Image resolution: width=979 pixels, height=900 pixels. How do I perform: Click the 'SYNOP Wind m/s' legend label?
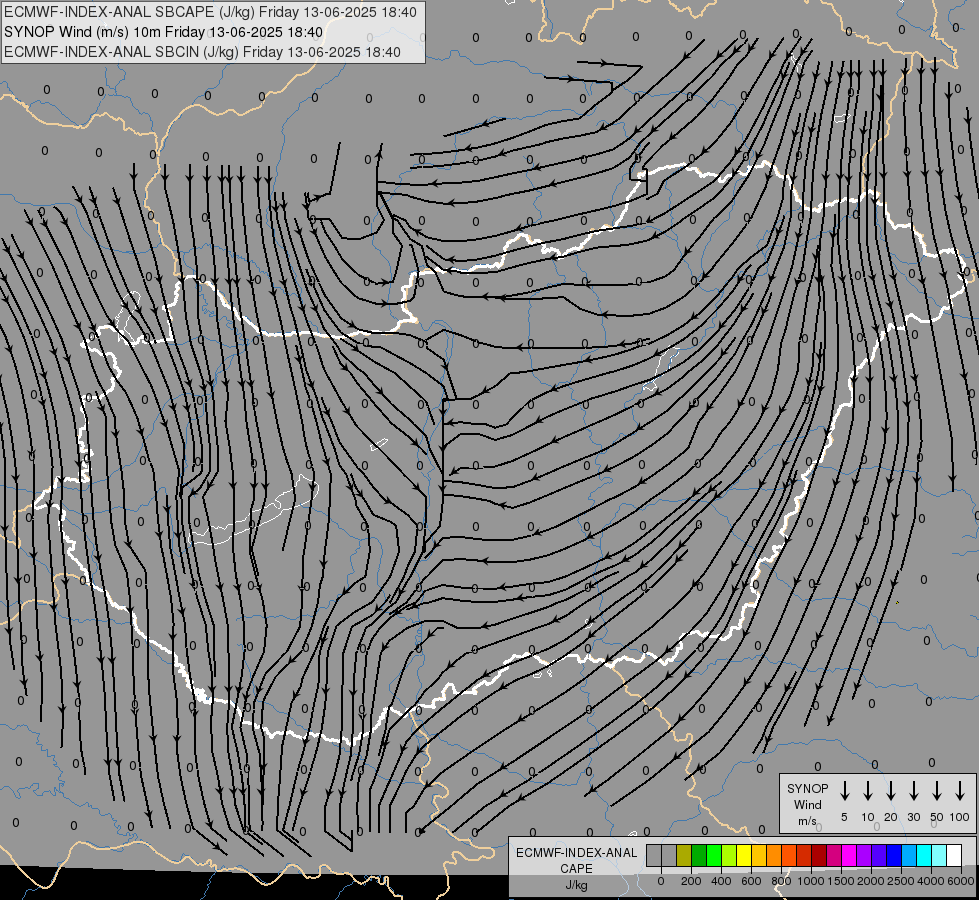point(807,805)
